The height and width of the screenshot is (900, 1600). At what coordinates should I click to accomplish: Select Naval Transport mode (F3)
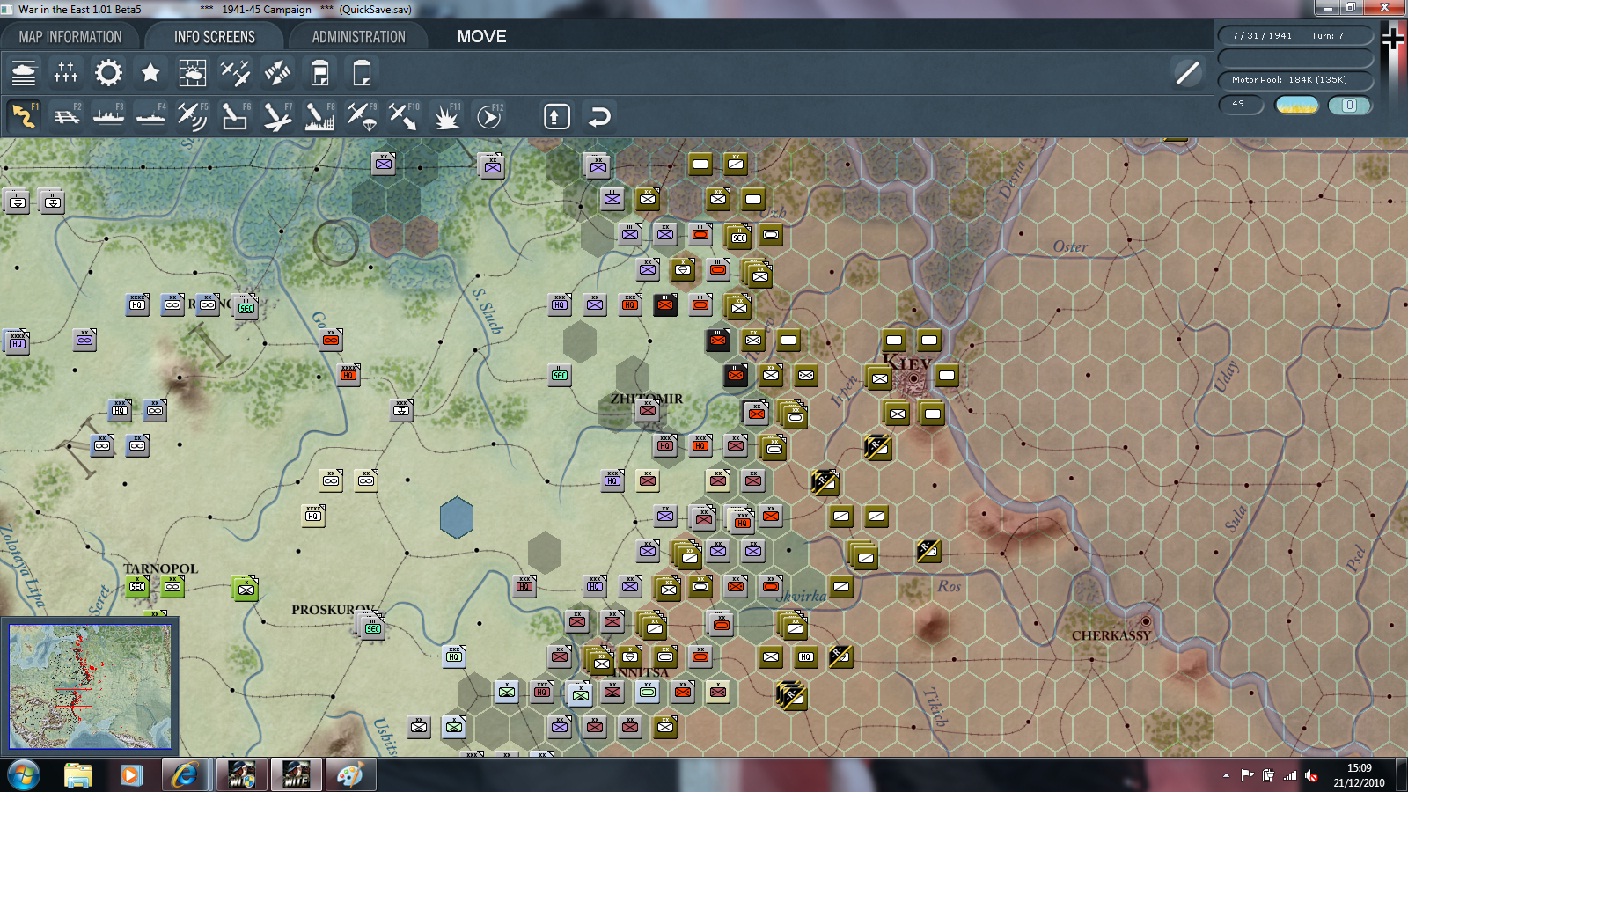pyautogui.click(x=108, y=116)
